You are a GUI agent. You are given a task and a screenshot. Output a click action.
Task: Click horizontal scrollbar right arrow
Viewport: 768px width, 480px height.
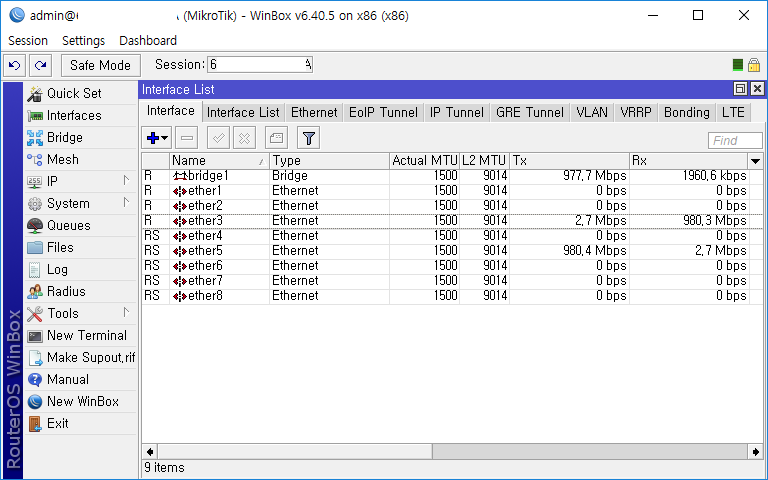click(x=756, y=452)
